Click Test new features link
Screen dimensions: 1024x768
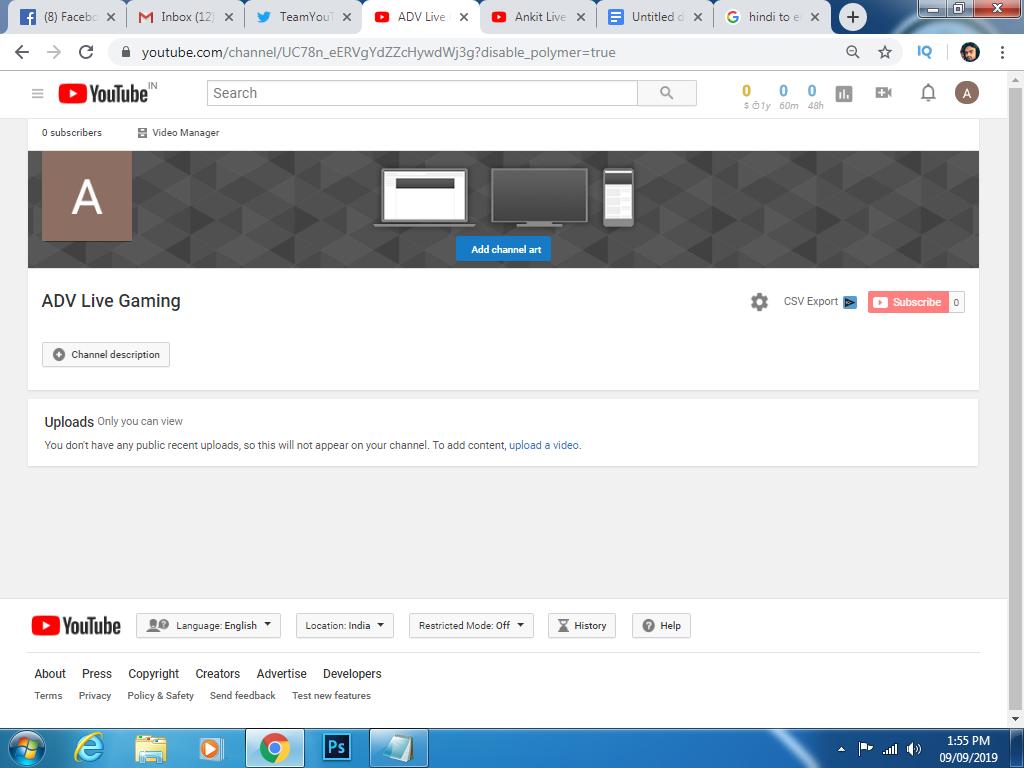(x=331, y=696)
